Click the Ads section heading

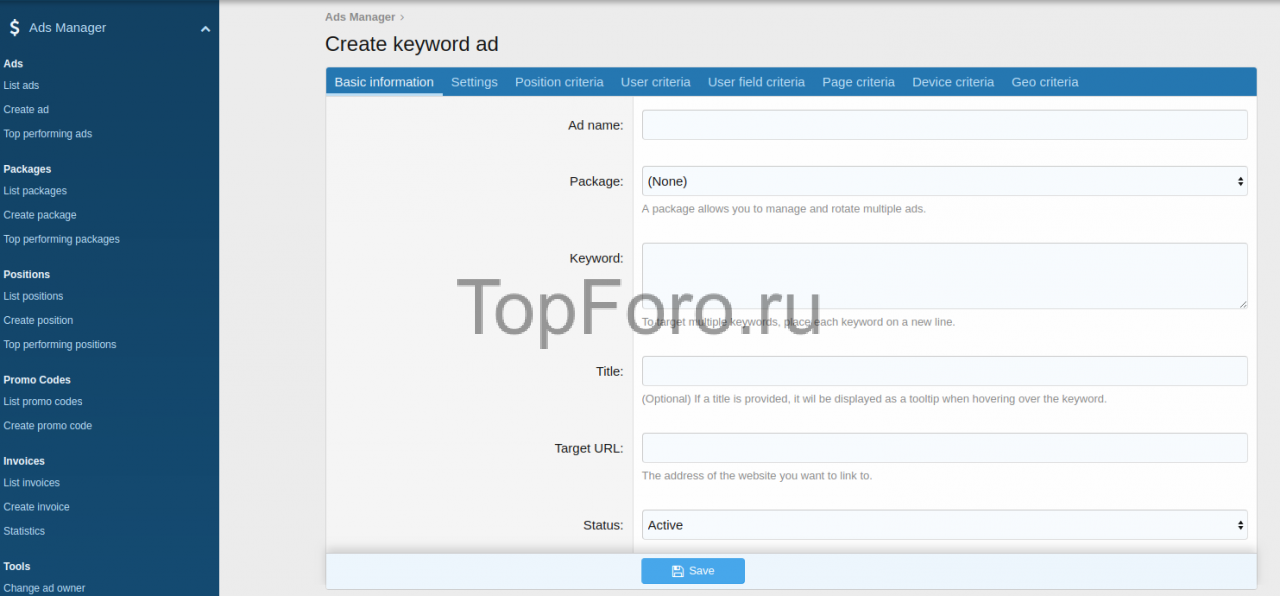pyautogui.click(x=13, y=64)
